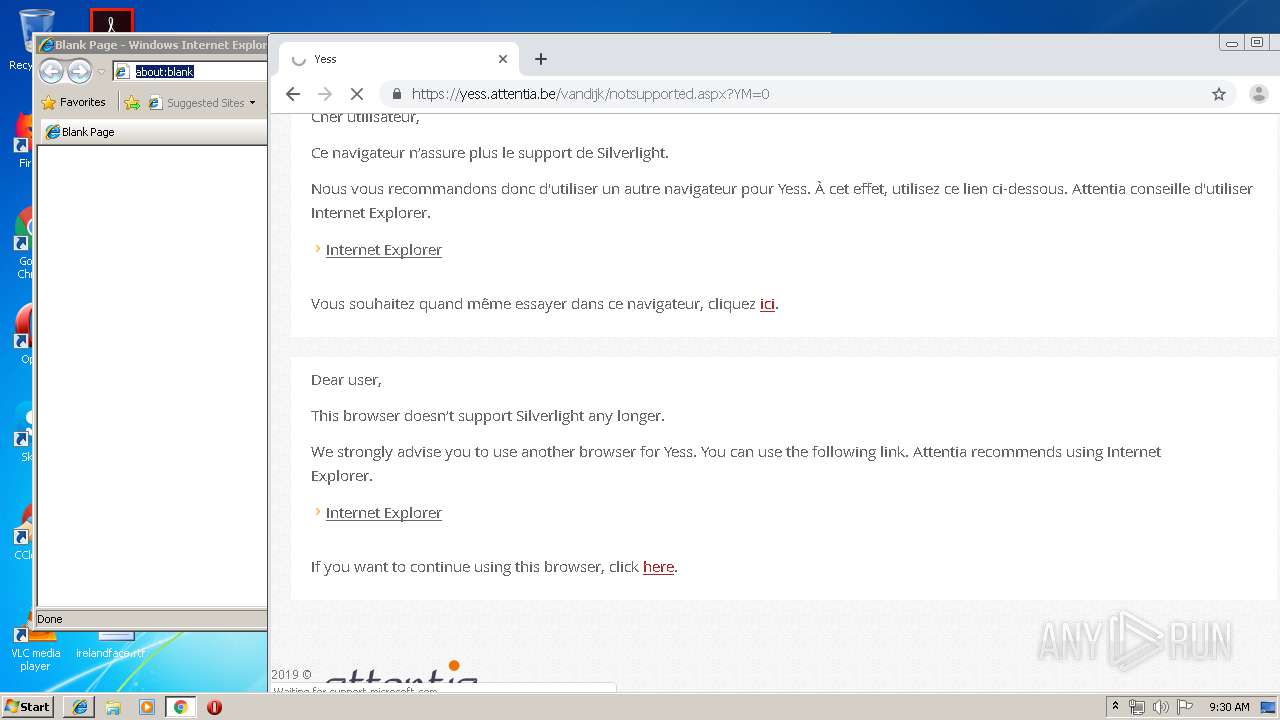This screenshot has height=720, width=1280.
Task: Show hidden tray icons arrow
Action: pos(1115,707)
